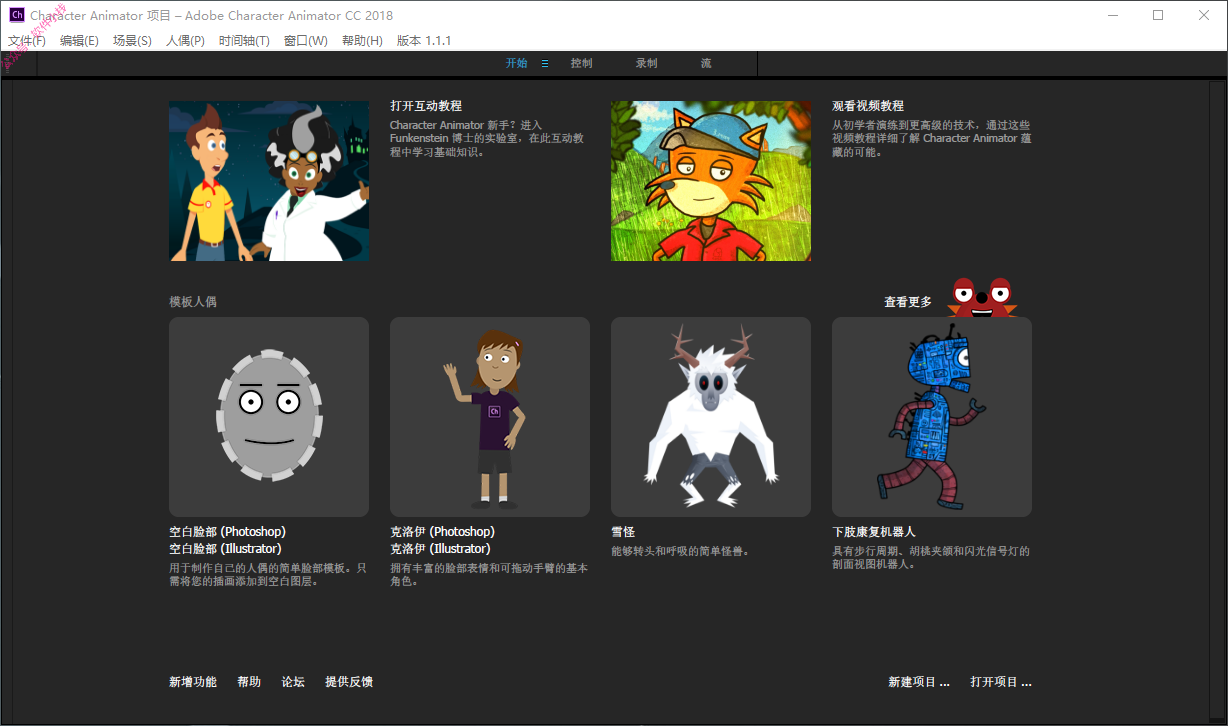
Task: Click the description starting with 从初学者演练到更高级的技术
Action: (932, 139)
